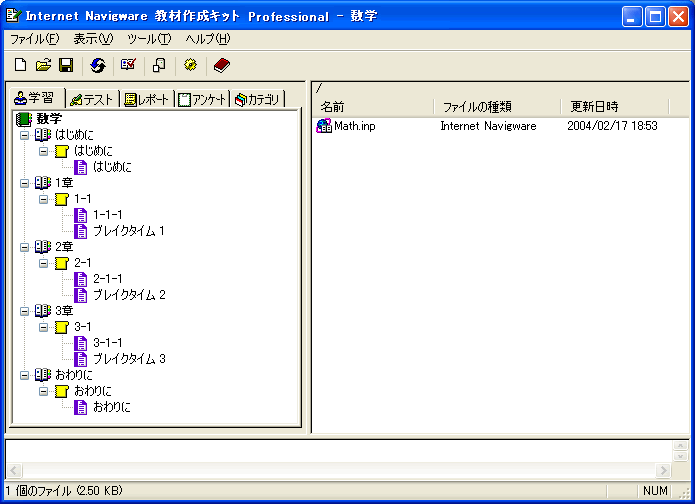
Task: Click the status bar file count text
Action: coord(64,491)
